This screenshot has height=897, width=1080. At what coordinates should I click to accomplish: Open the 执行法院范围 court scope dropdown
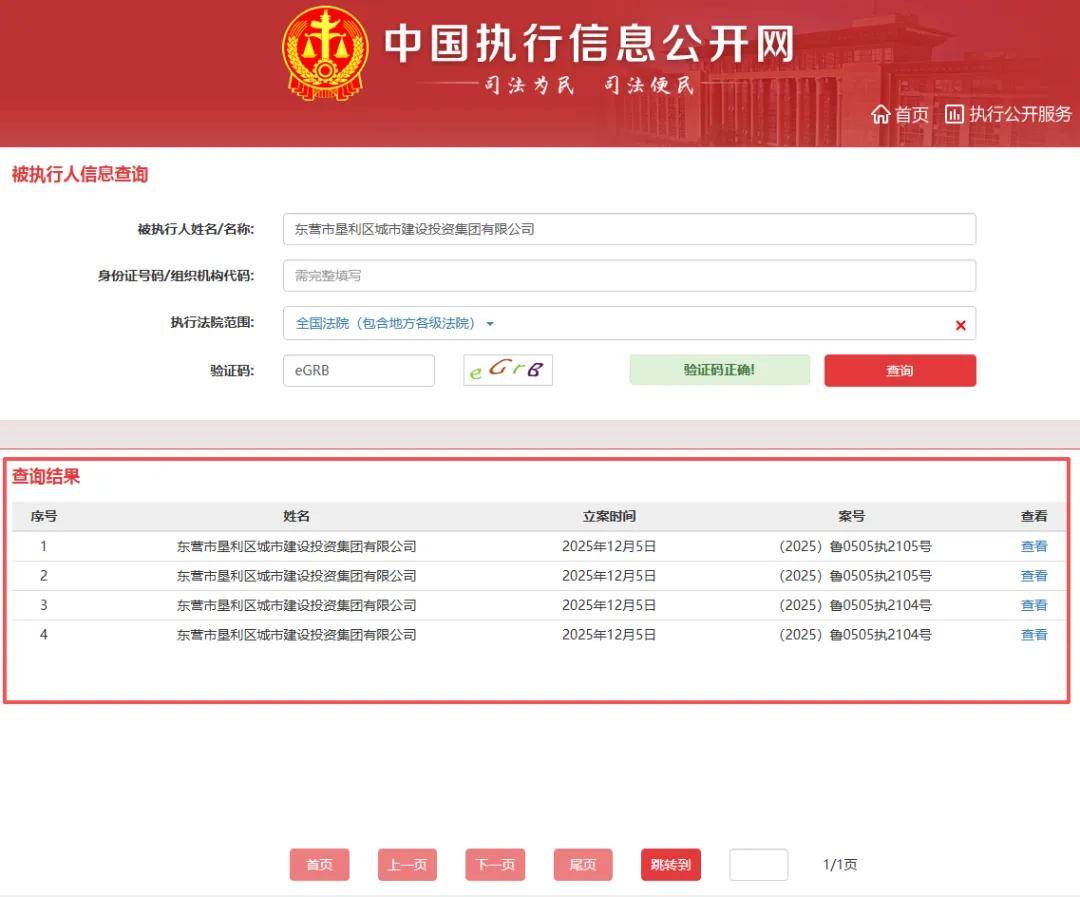point(490,323)
